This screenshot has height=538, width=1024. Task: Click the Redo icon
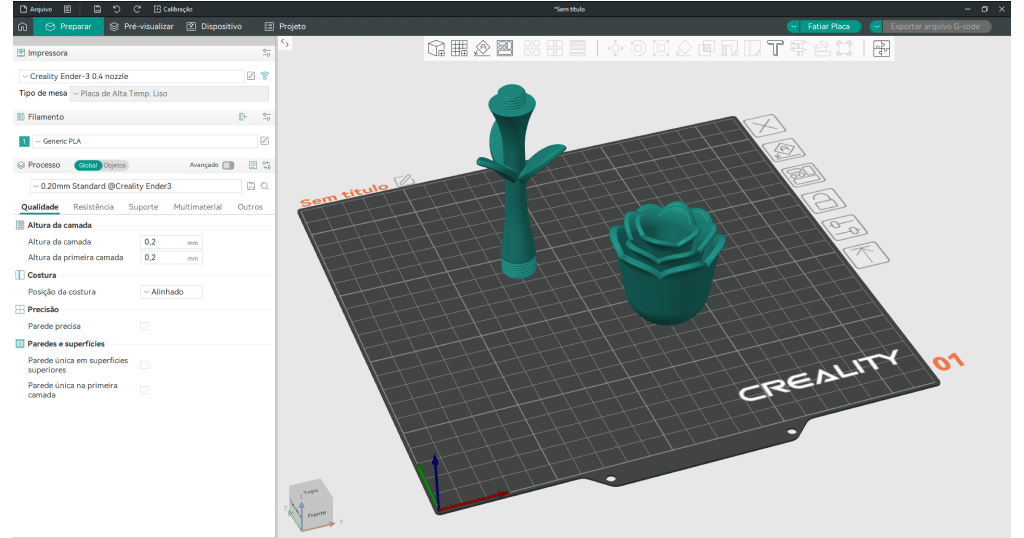click(137, 9)
